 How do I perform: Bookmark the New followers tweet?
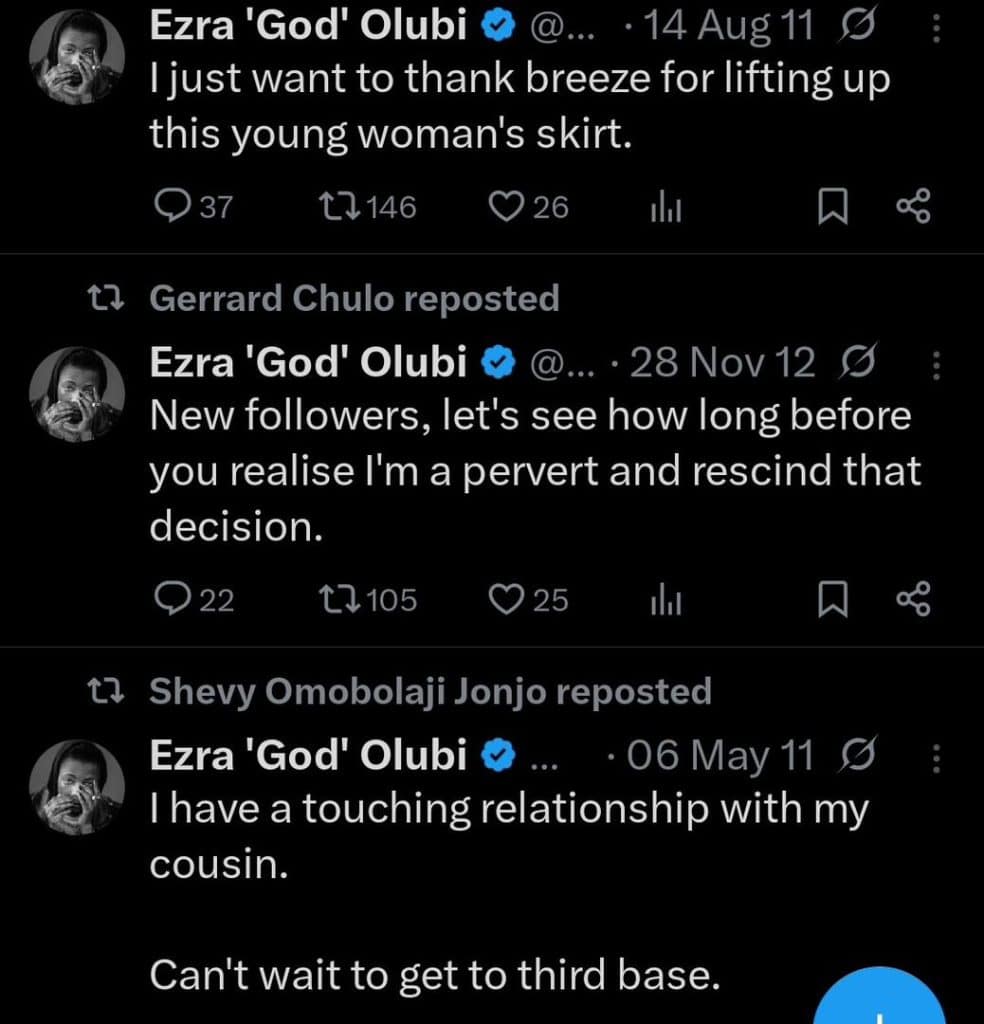tap(831, 599)
